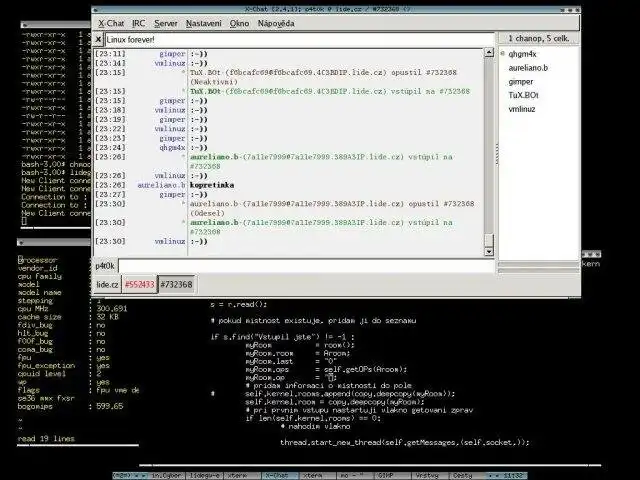Click the 's = r.read();' code line

coord(239,304)
